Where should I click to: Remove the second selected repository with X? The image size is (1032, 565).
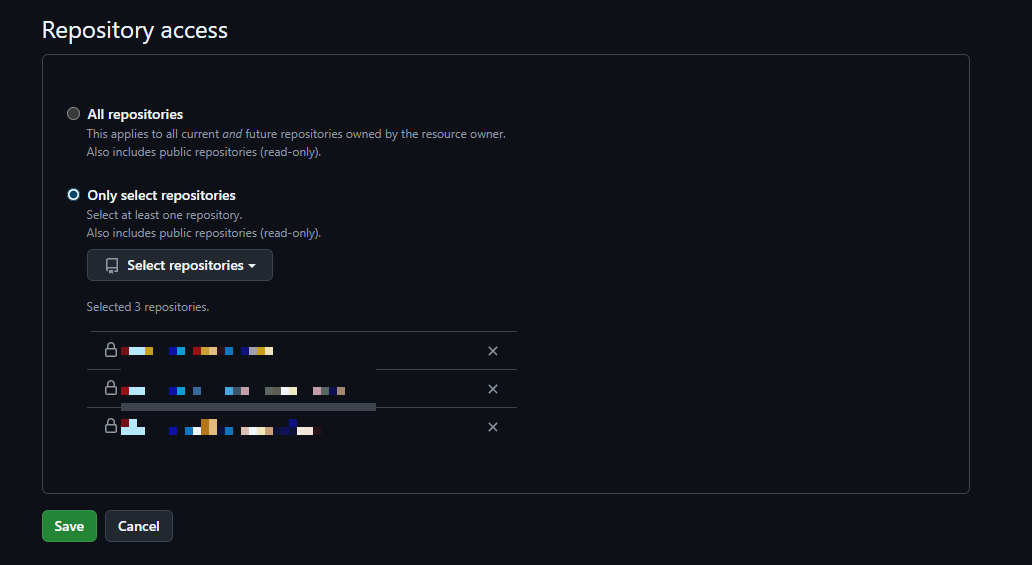point(492,389)
